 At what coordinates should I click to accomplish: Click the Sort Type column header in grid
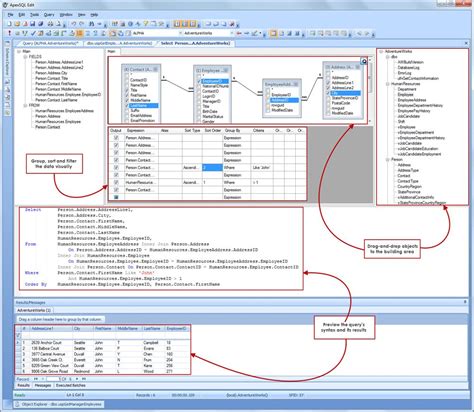click(192, 130)
